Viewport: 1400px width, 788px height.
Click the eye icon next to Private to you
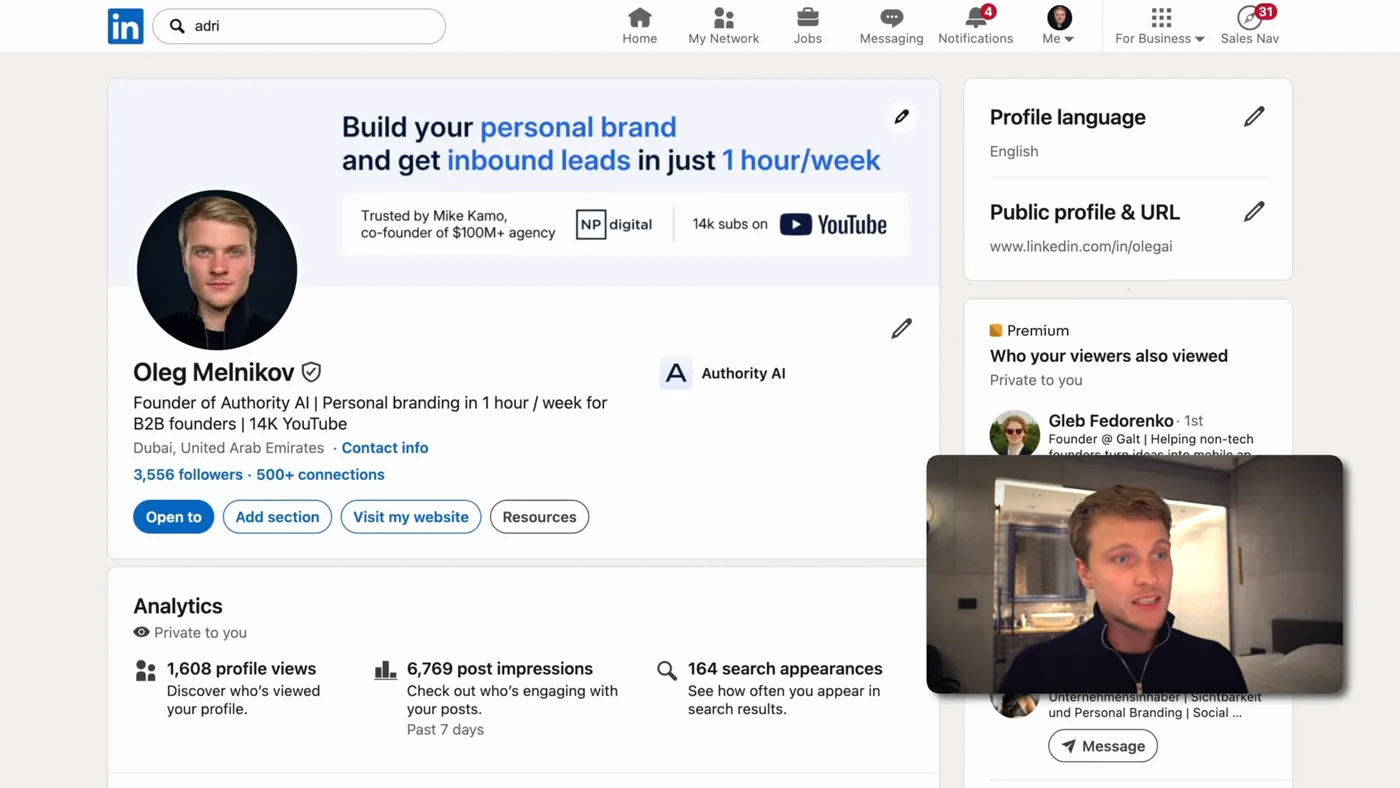click(141, 633)
